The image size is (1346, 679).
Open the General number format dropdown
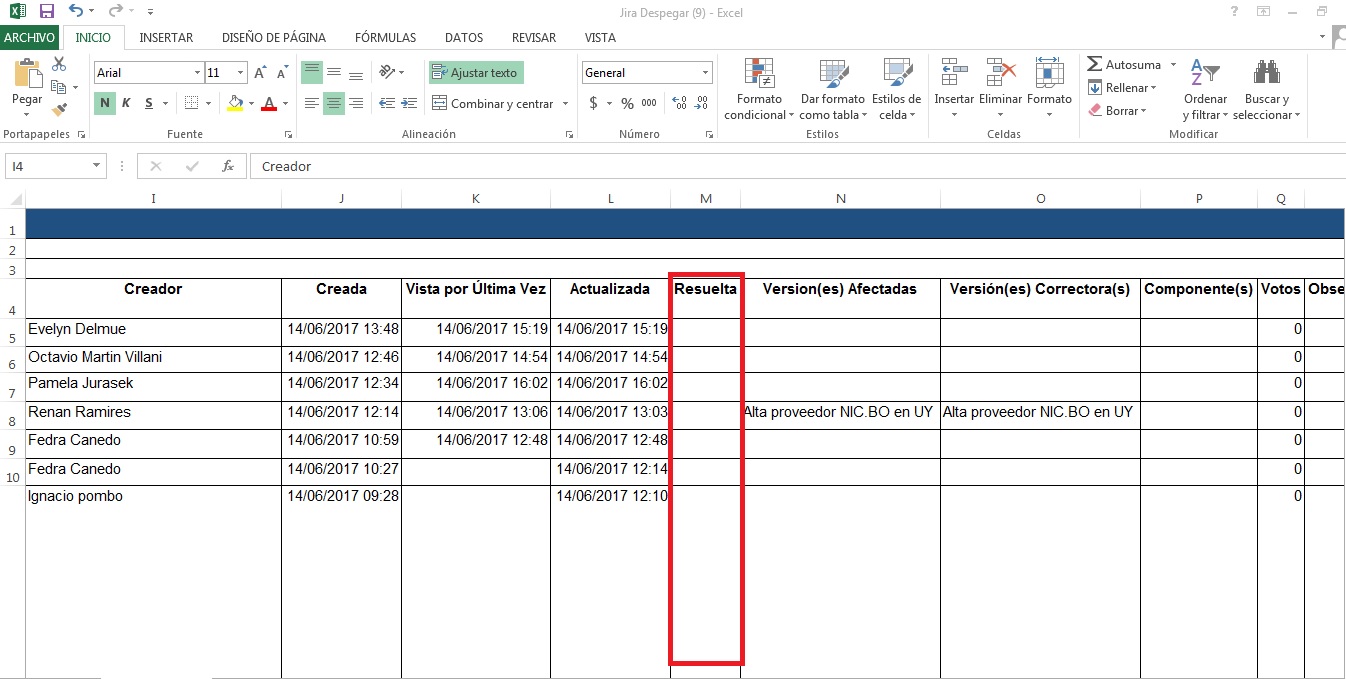coord(705,73)
